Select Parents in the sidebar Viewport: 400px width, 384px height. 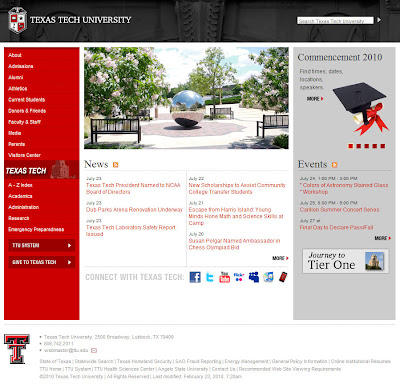pos(17,144)
